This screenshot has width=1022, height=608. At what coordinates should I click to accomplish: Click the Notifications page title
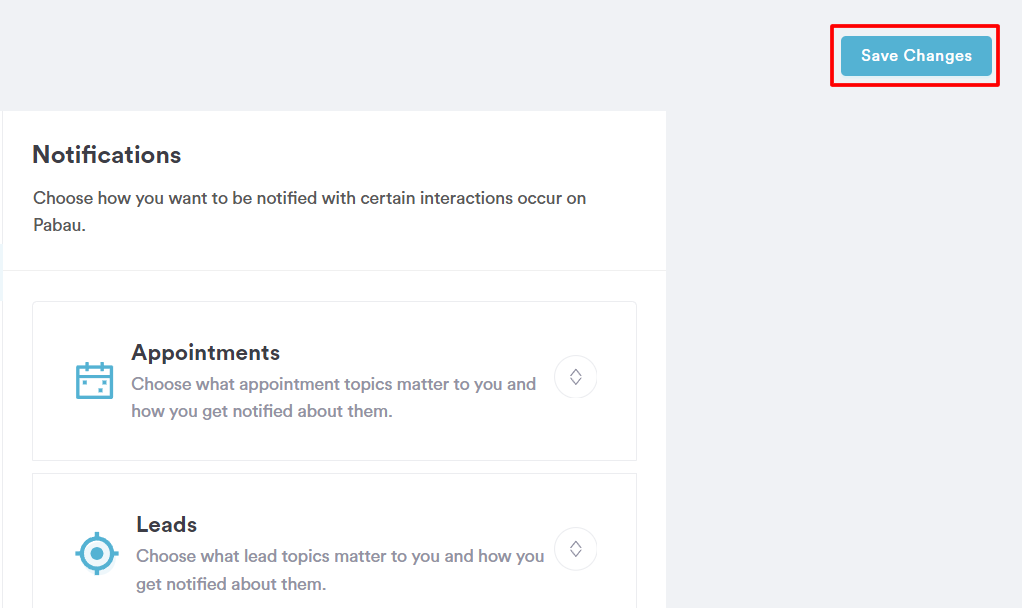click(107, 155)
